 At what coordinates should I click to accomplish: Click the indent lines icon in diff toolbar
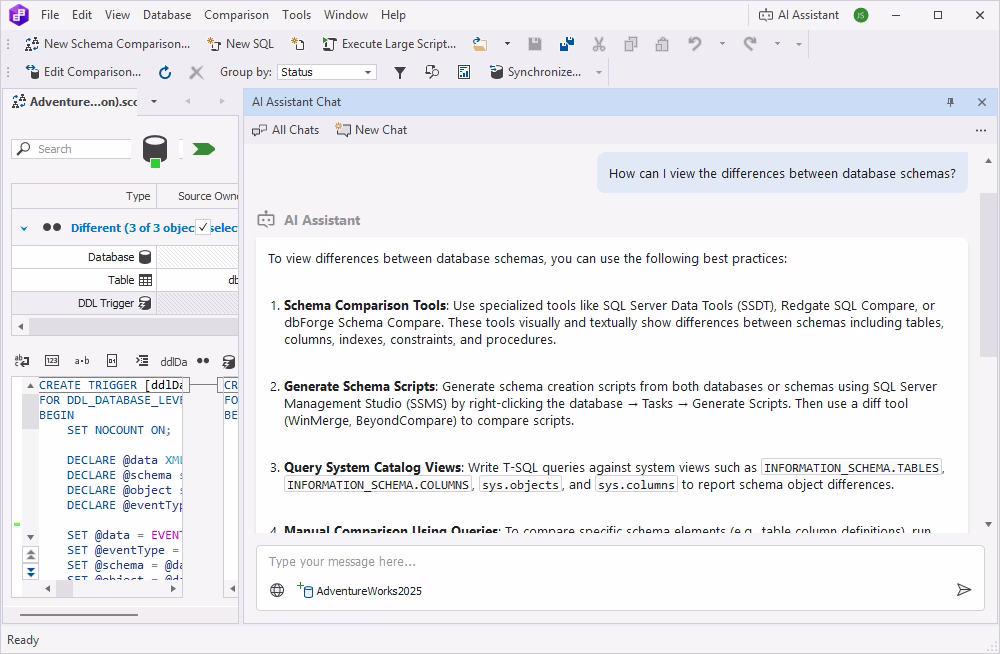coord(142,361)
